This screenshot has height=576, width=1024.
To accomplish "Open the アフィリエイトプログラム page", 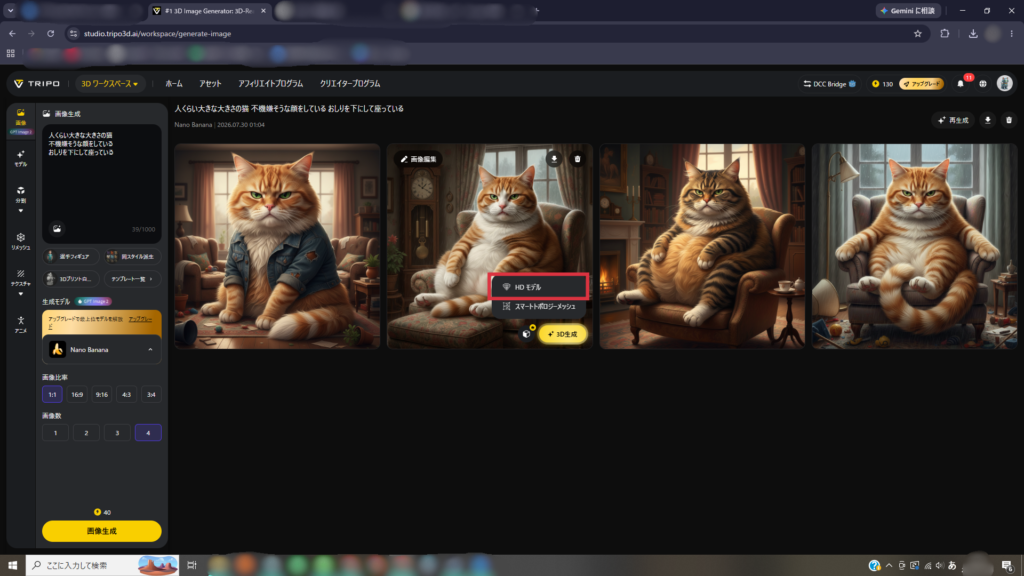I will 270,84.
